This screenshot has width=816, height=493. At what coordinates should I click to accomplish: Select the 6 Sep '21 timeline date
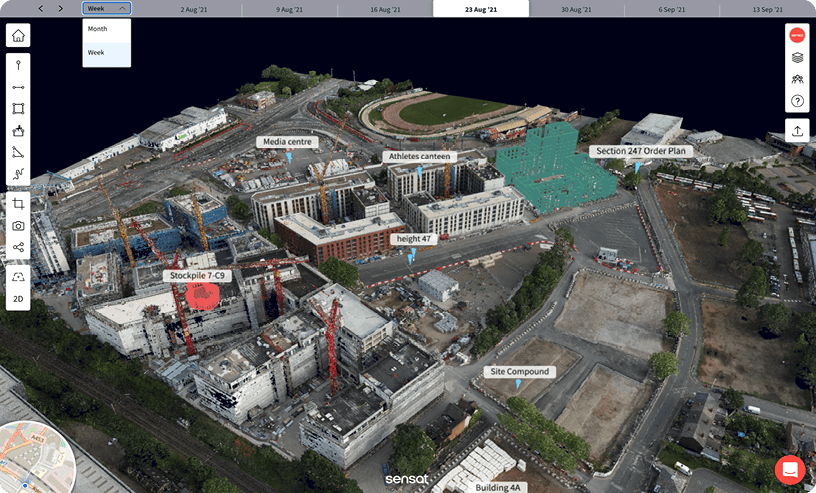coord(672,9)
